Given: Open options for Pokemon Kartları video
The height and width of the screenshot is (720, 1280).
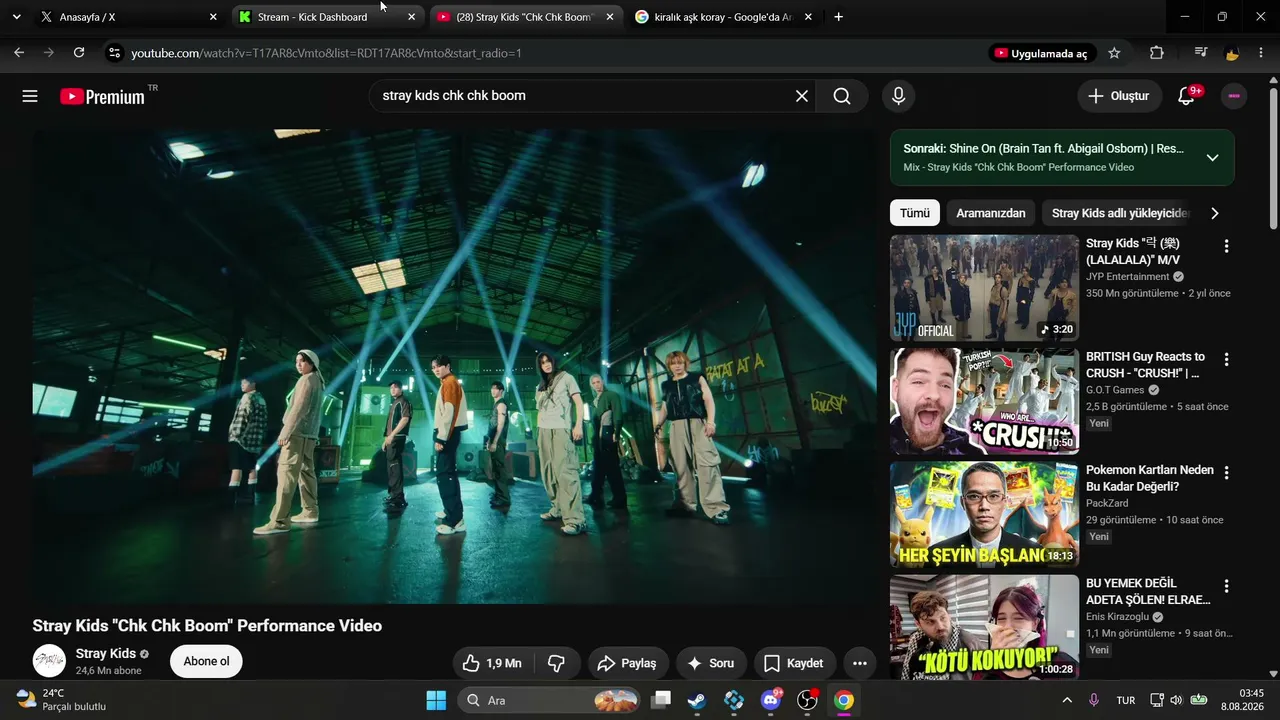Looking at the screenshot, I should coord(1226,472).
